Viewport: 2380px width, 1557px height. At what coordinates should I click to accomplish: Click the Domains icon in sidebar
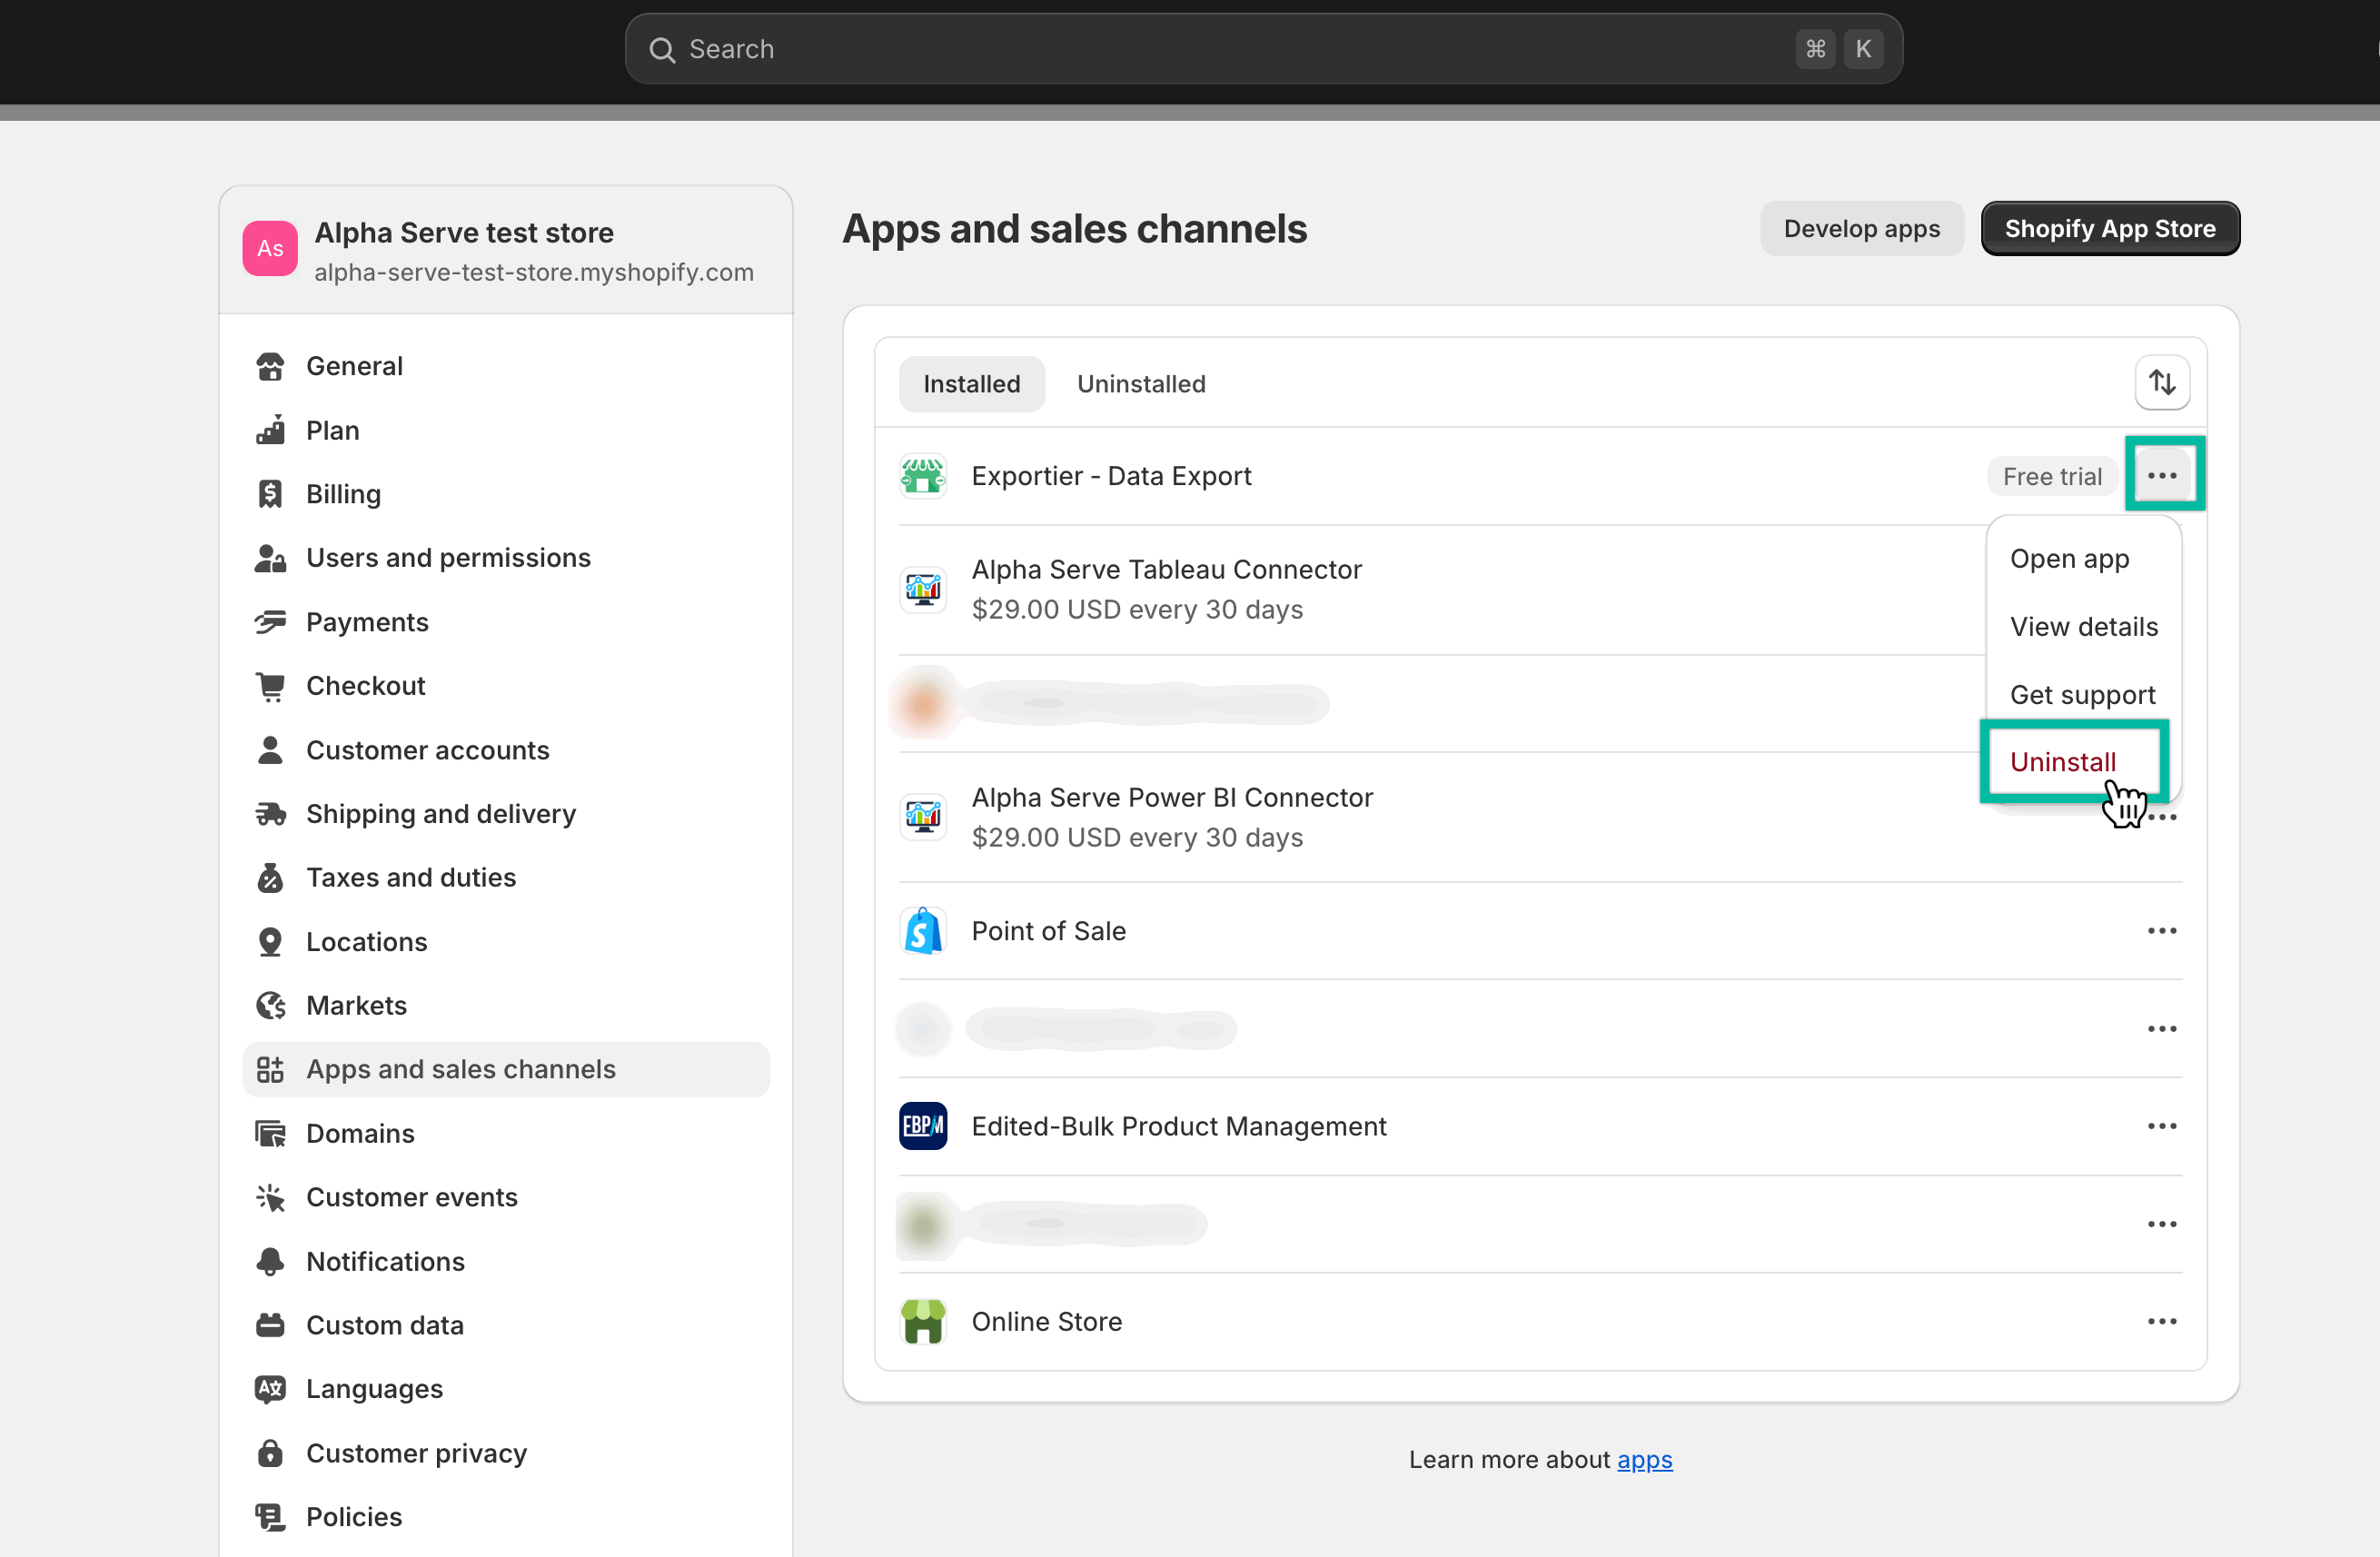(270, 1134)
